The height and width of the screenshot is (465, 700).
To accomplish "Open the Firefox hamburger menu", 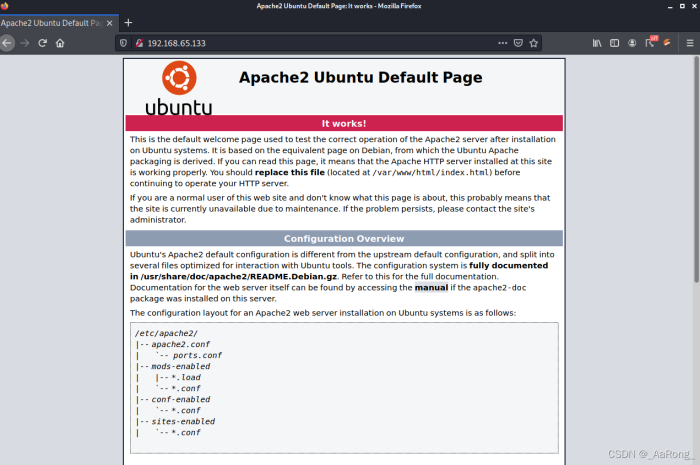I will [x=690, y=43].
